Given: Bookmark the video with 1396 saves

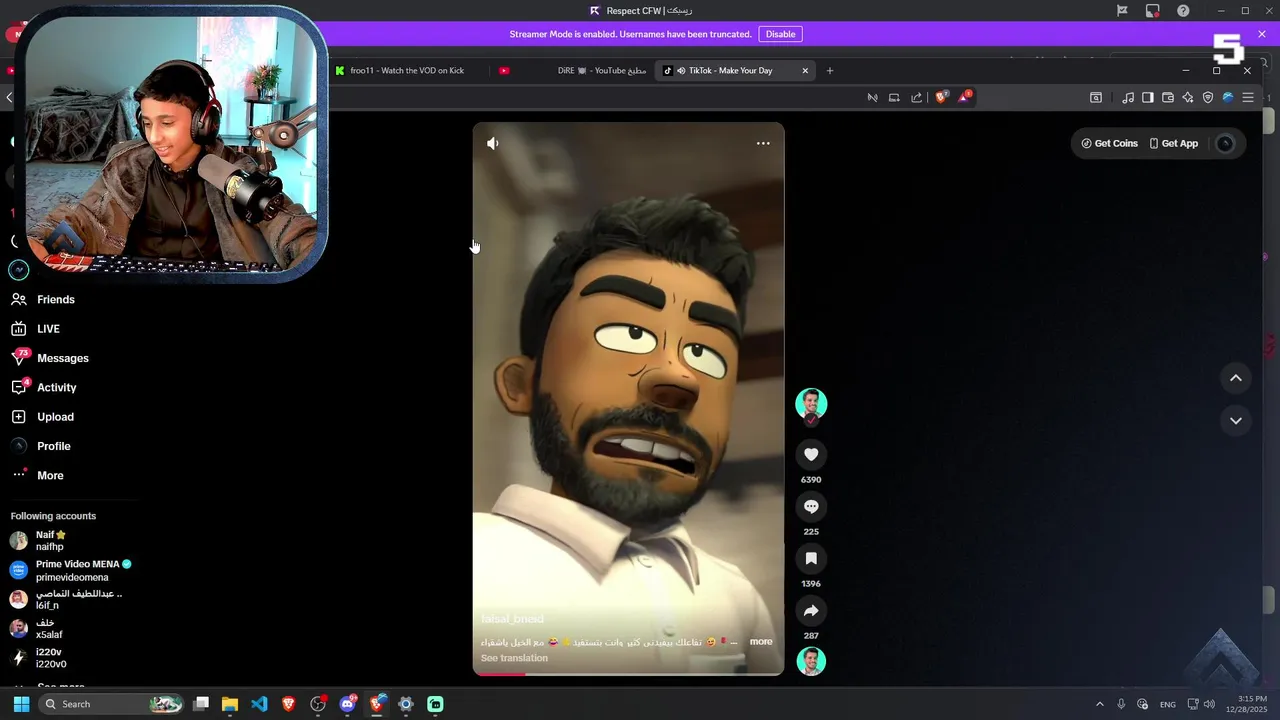Looking at the screenshot, I should coord(811,558).
